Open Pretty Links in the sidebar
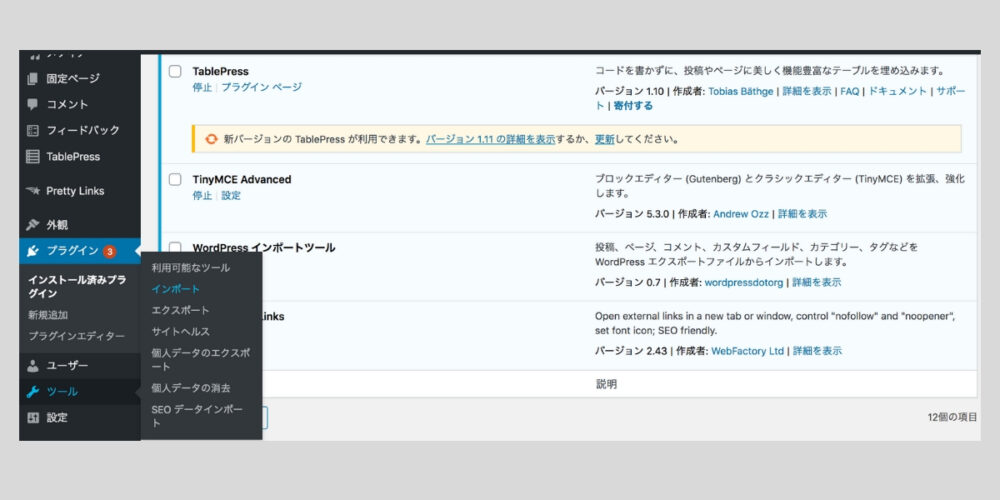 click(x=75, y=191)
